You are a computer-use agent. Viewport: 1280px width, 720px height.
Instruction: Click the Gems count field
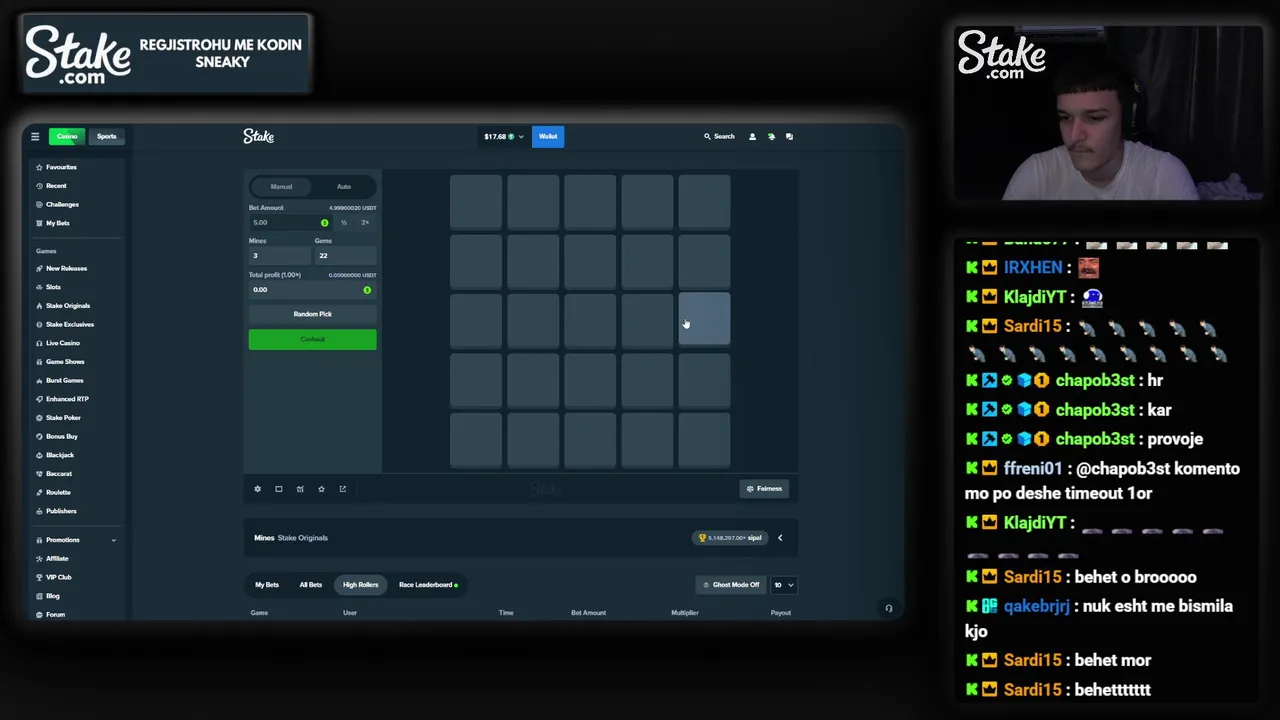pyautogui.click(x=345, y=256)
